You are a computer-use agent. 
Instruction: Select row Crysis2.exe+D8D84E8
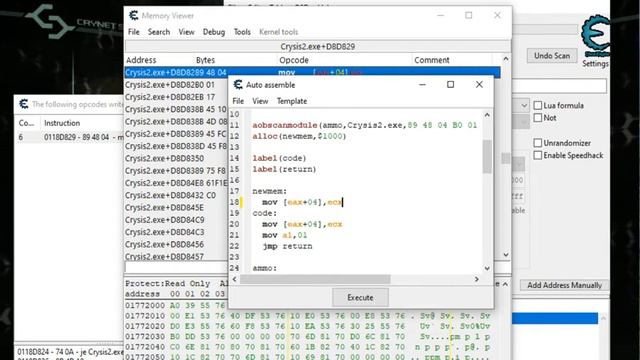176,183
